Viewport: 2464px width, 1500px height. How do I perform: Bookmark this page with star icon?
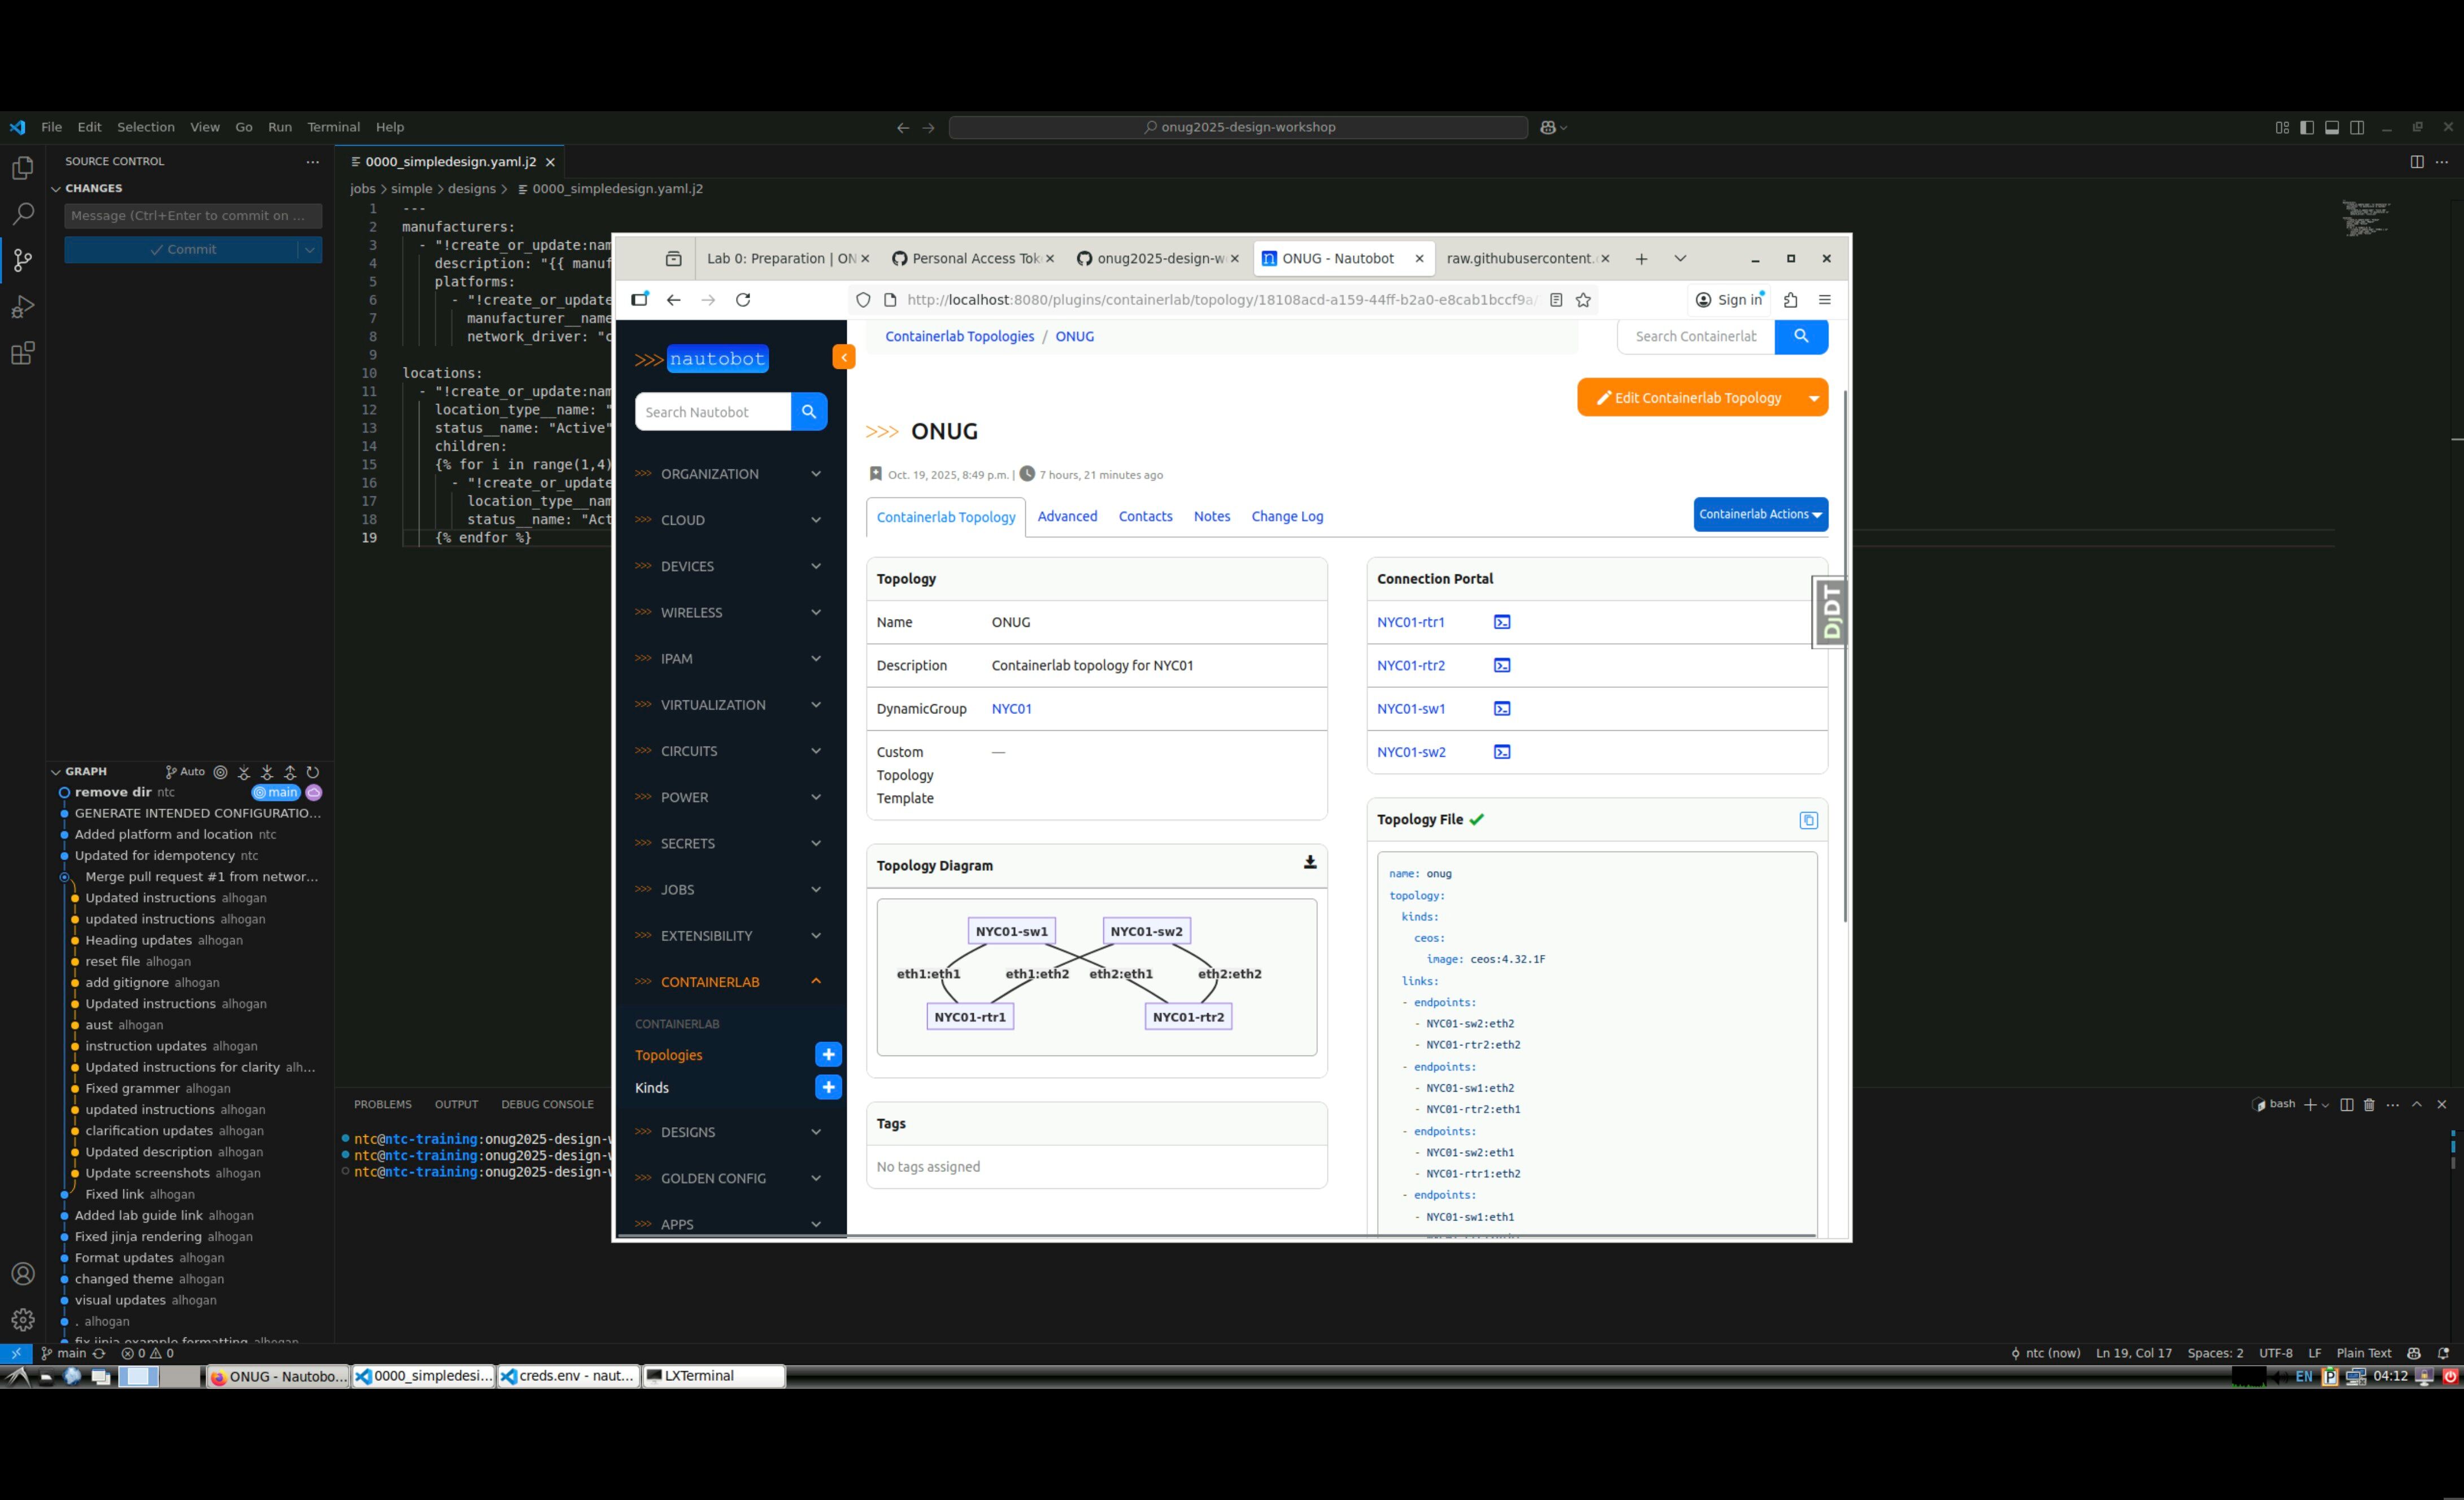tap(1583, 300)
